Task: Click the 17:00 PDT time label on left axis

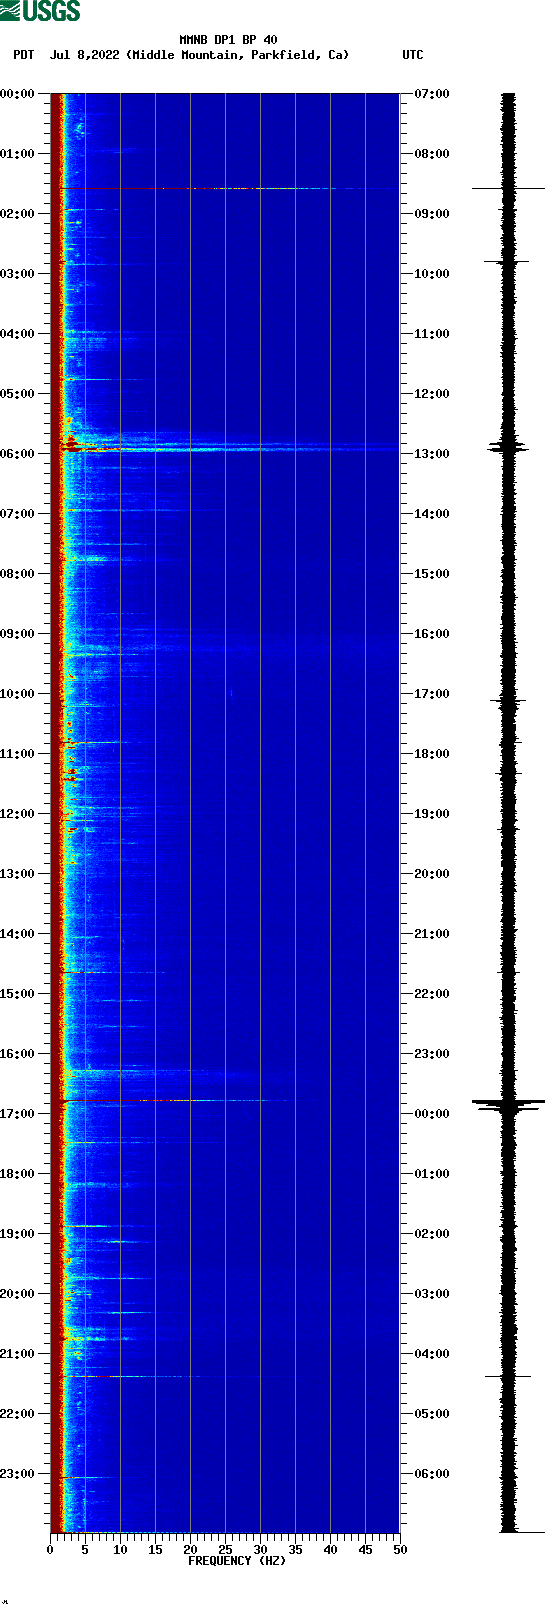Action: click(x=18, y=1114)
